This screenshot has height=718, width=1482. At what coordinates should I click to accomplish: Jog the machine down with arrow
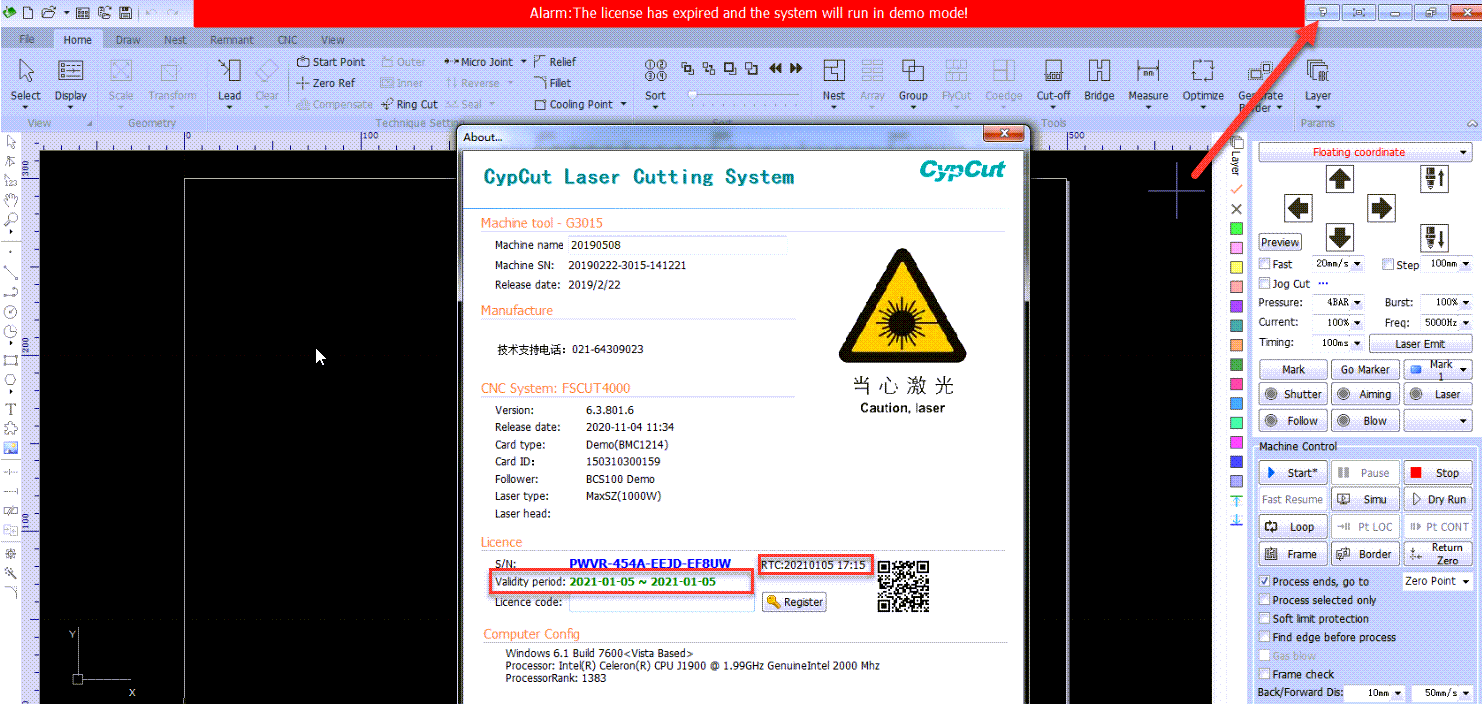1340,238
